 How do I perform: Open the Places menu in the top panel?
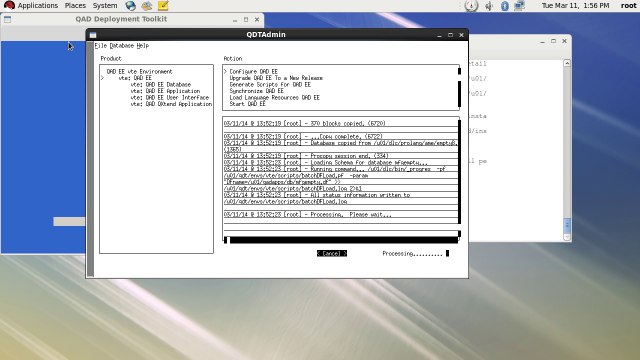[75, 5]
